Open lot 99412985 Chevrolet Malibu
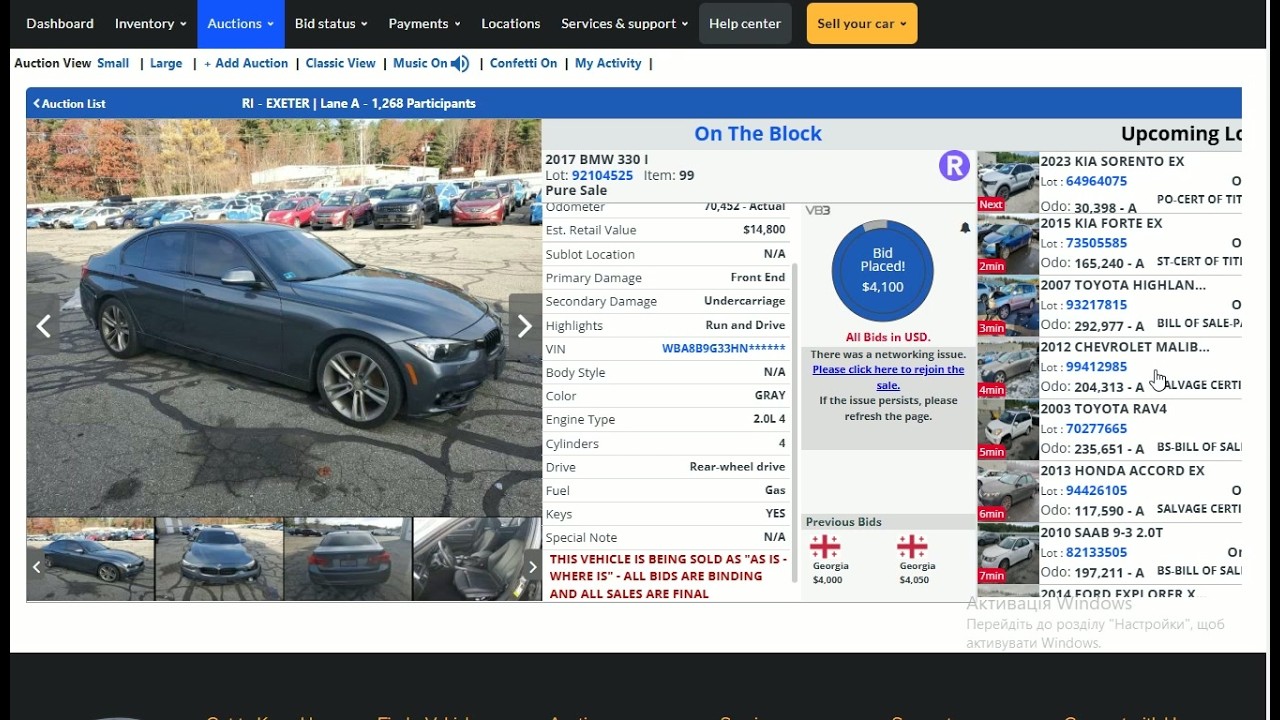 [x=1096, y=367]
